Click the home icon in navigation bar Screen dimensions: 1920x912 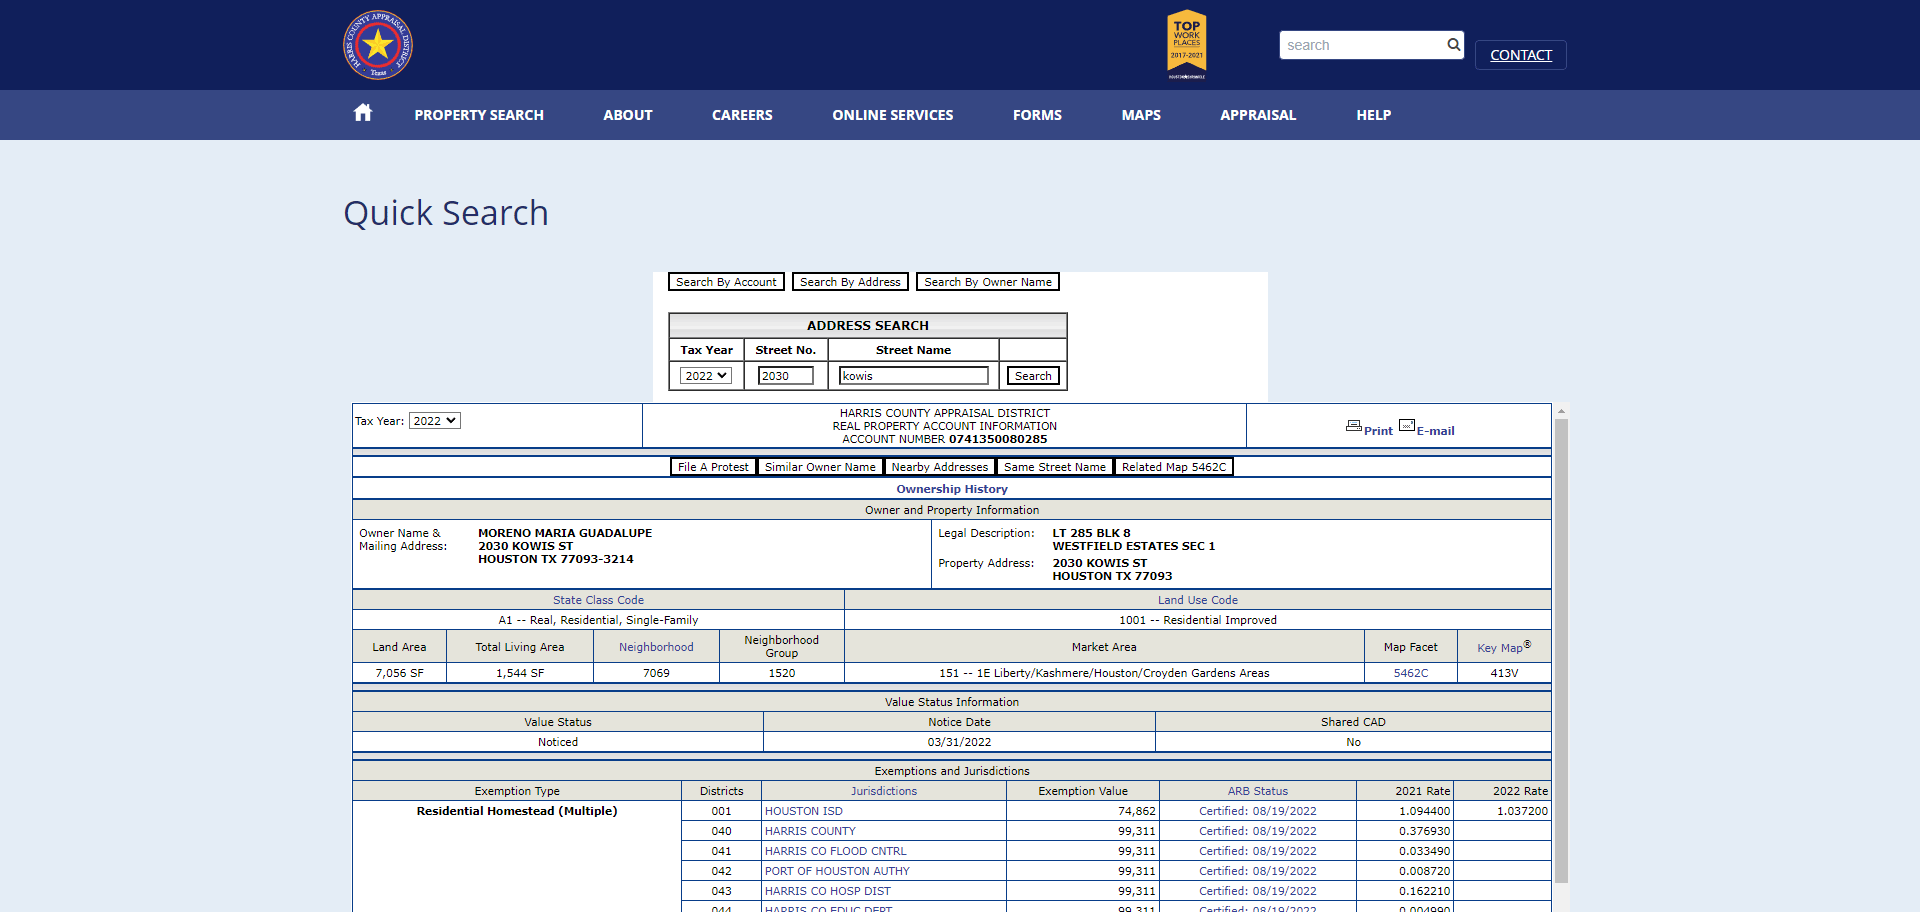363,113
